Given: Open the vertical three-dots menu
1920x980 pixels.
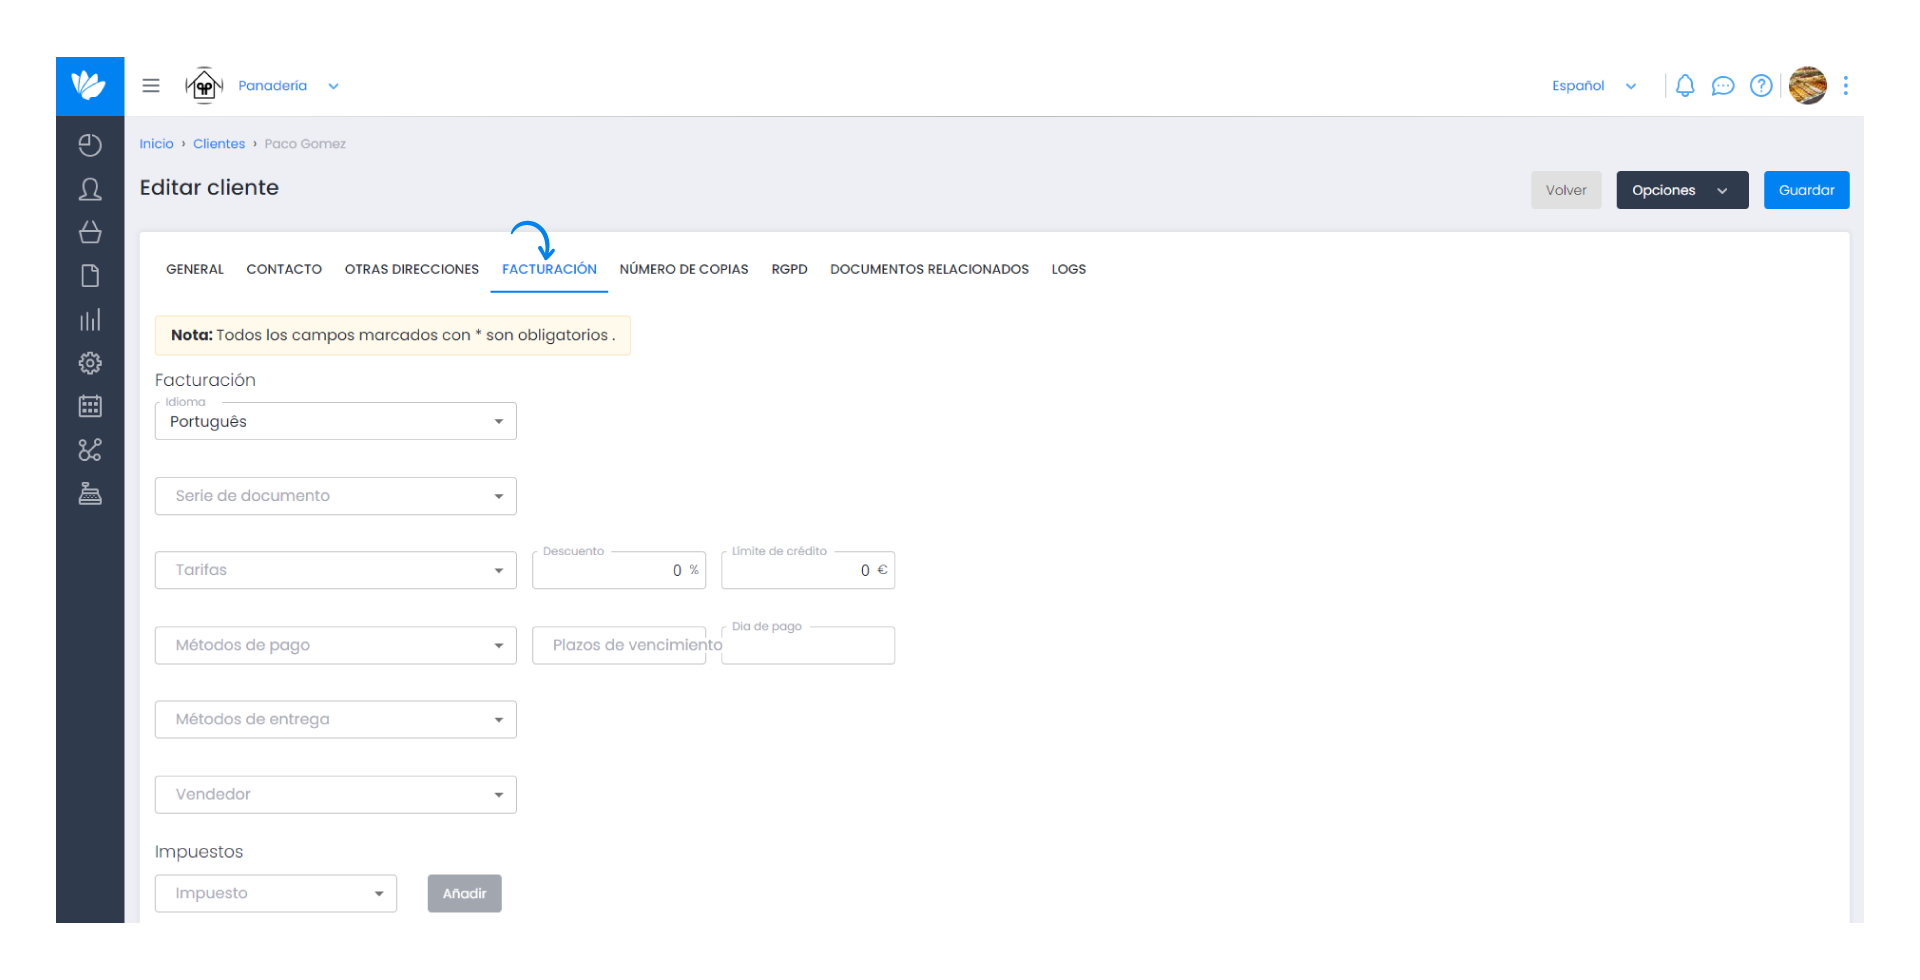Looking at the screenshot, I should coord(1846,86).
